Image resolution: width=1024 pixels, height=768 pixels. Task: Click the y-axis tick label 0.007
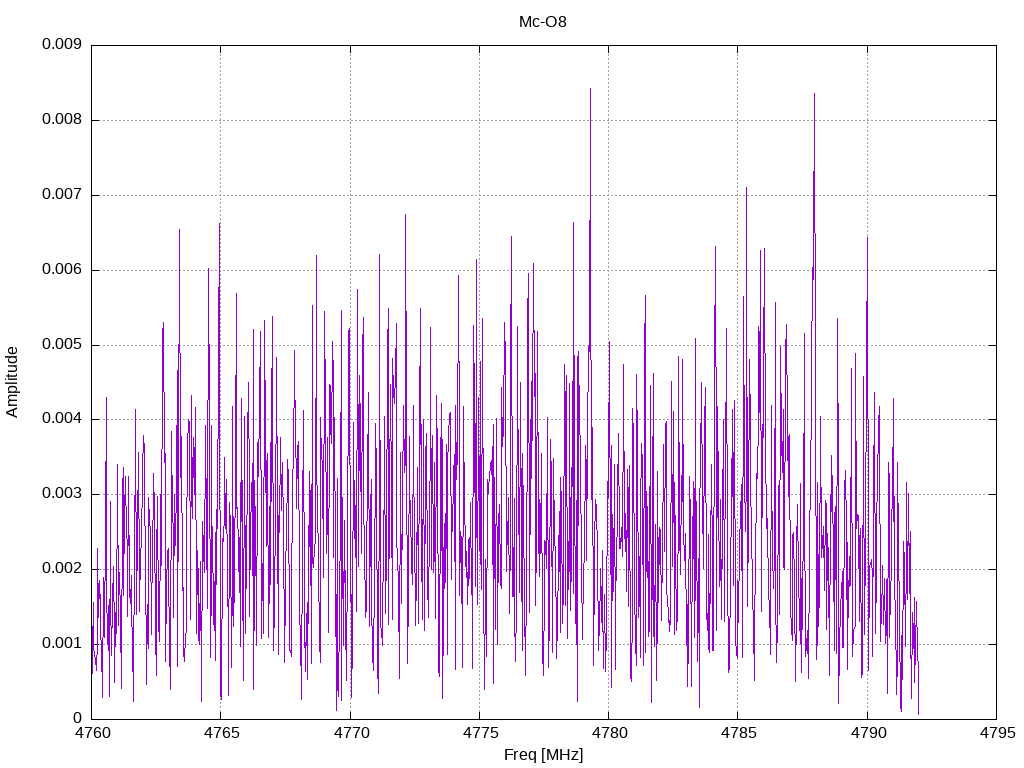pos(62,195)
